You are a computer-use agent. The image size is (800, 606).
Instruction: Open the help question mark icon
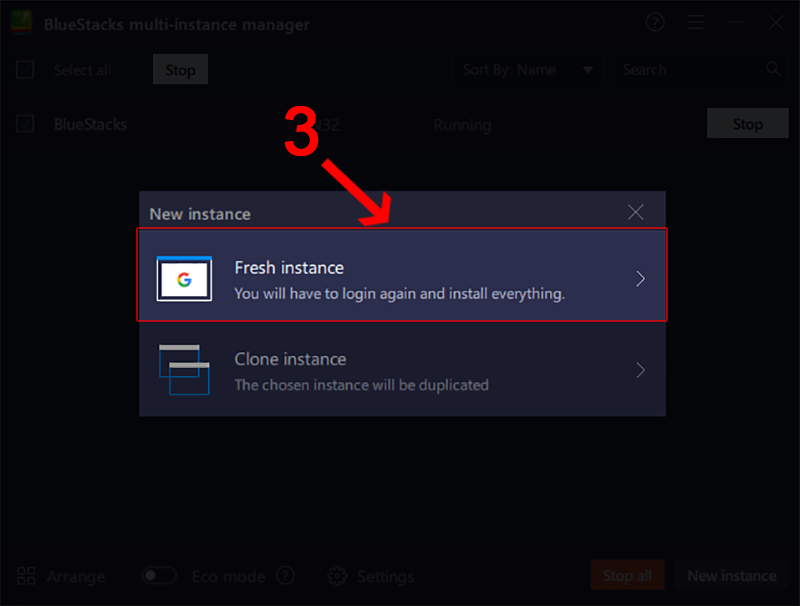(655, 23)
